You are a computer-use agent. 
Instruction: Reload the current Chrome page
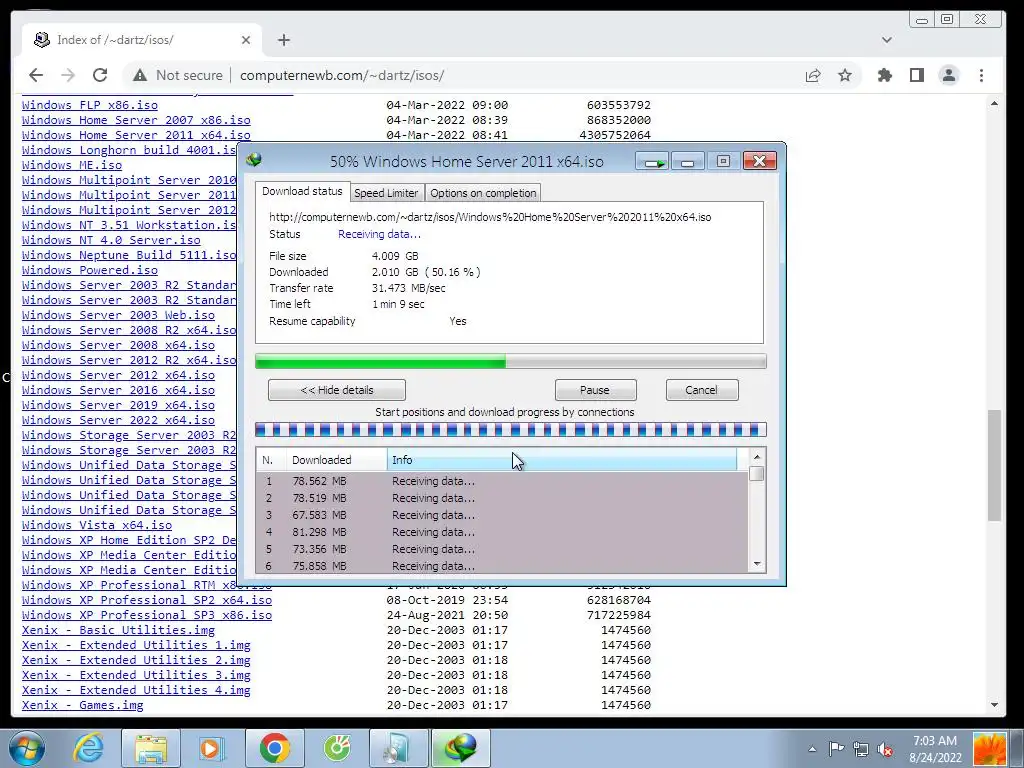coord(100,75)
